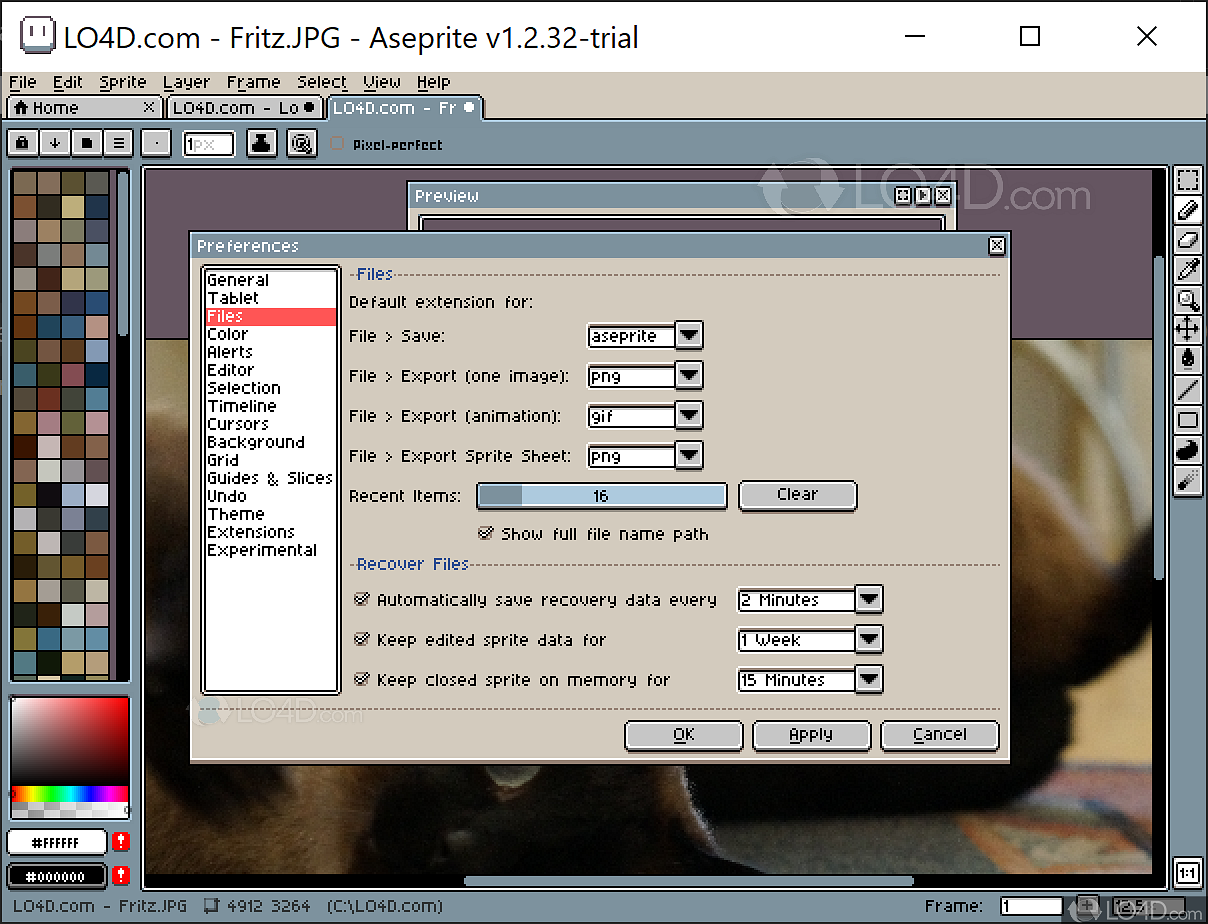Open the File > Save extension dropdown
The image size is (1208, 924).
[x=689, y=336]
